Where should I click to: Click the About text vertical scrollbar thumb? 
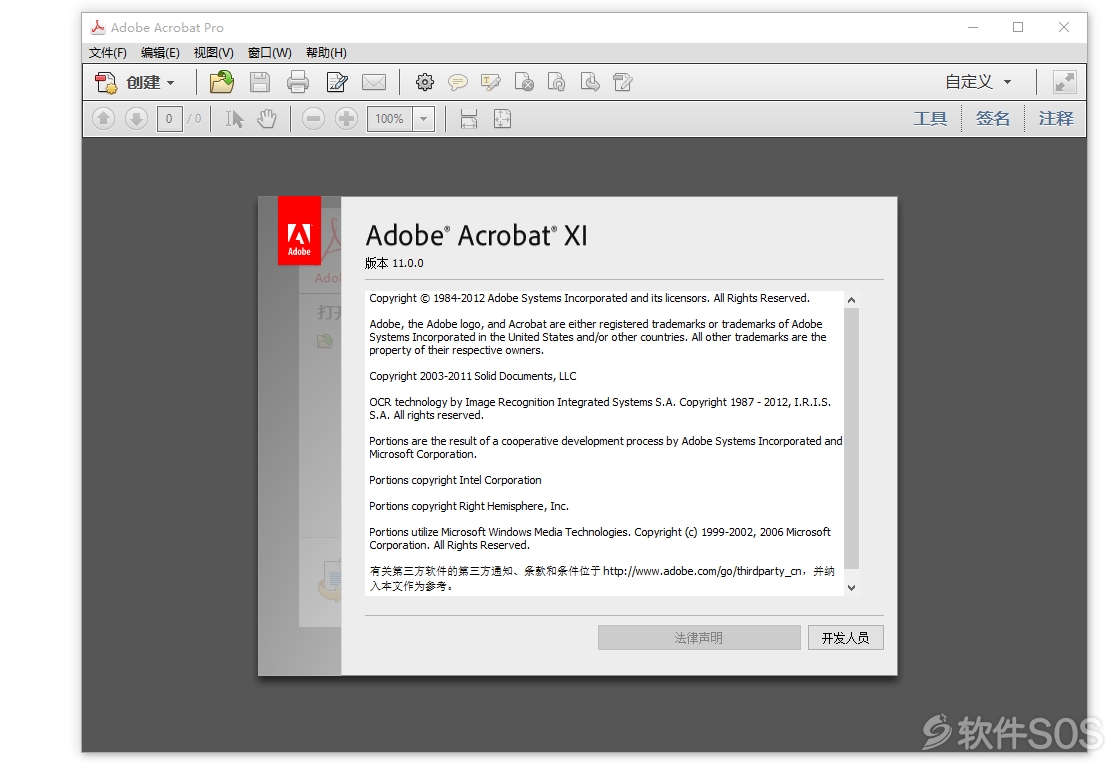[x=851, y=438]
